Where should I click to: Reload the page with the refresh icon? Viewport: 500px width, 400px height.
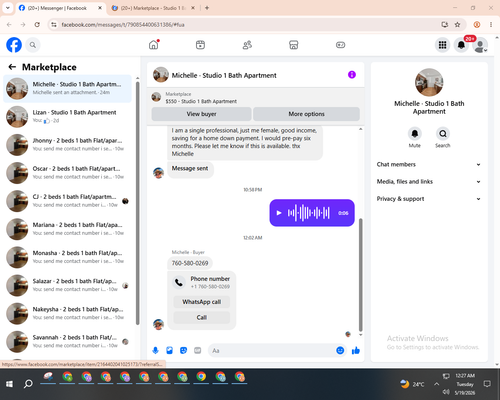[37, 25]
